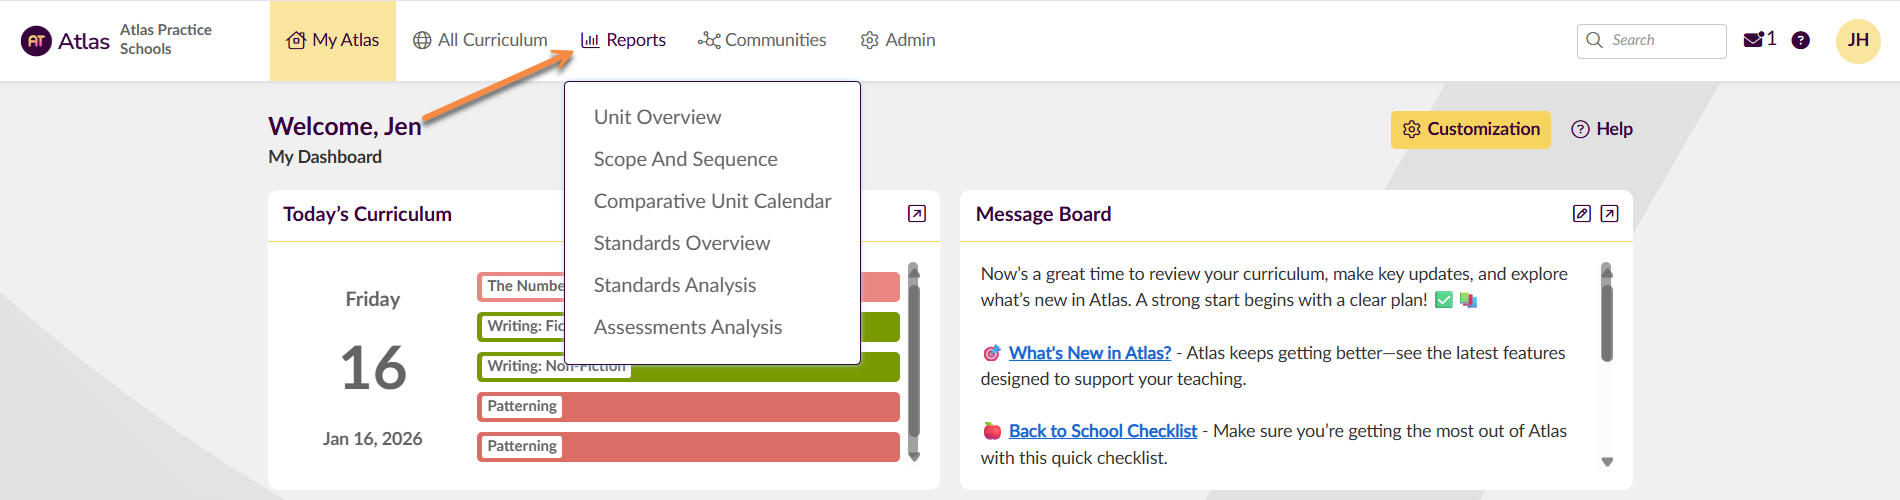1900x500 pixels.
Task: Open the Back to School Checklist link
Action: tap(1102, 431)
